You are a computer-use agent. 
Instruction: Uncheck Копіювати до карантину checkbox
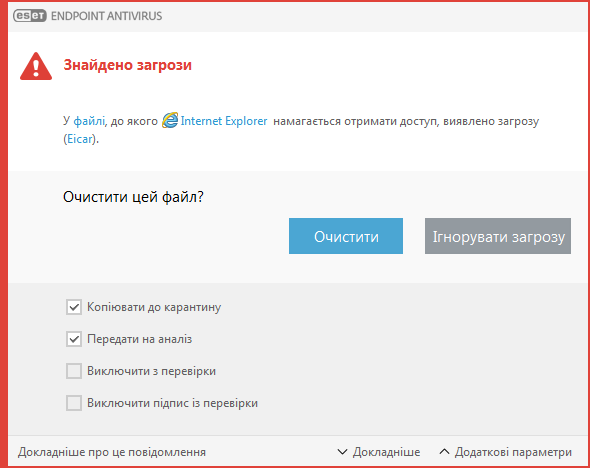point(74,307)
